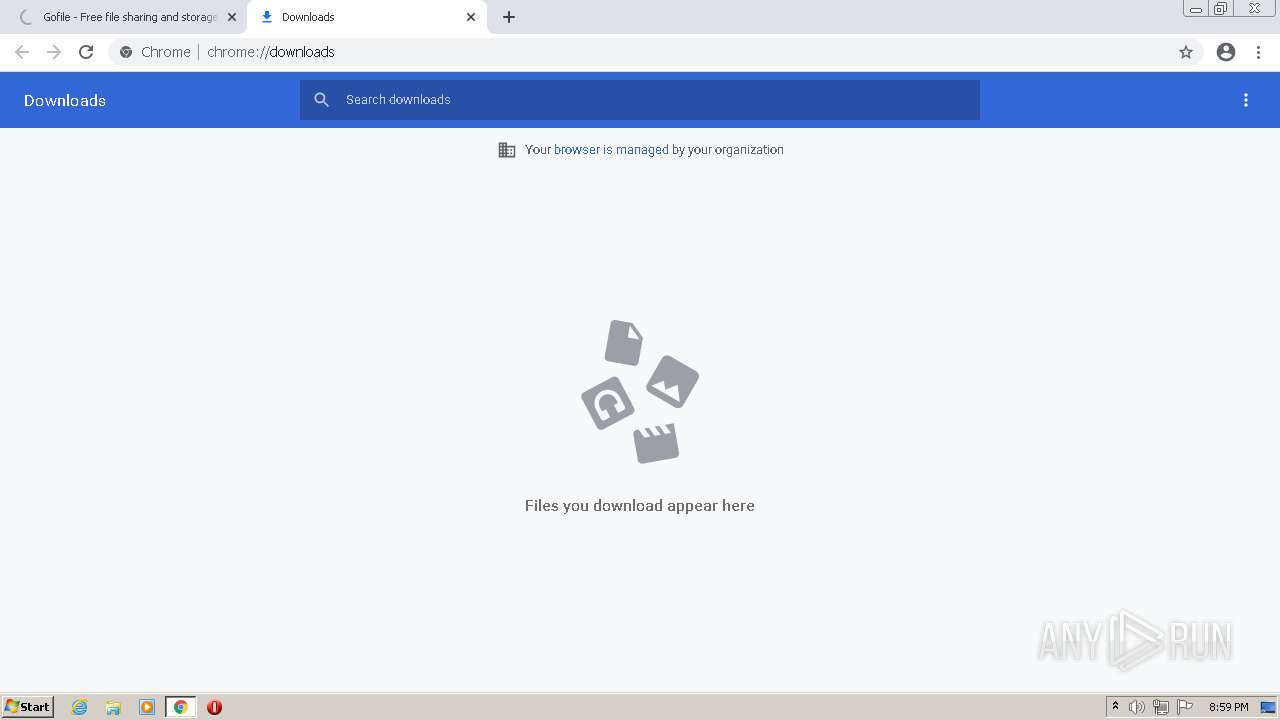The width and height of the screenshot is (1280, 720).
Task: Launch Windows Media Player from taskbar
Action: (147, 707)
